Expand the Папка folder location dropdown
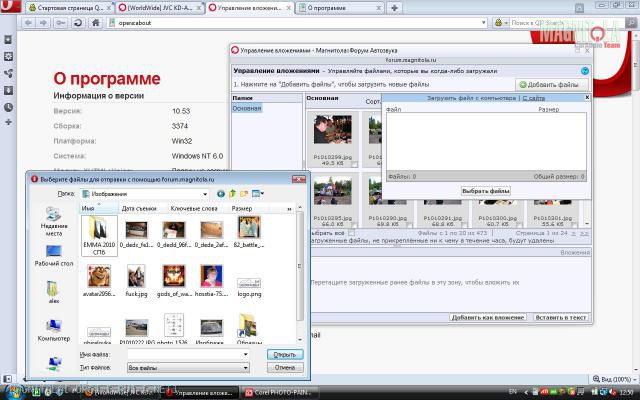The height and width of the screenshot is (400, 640). [206, 194]
